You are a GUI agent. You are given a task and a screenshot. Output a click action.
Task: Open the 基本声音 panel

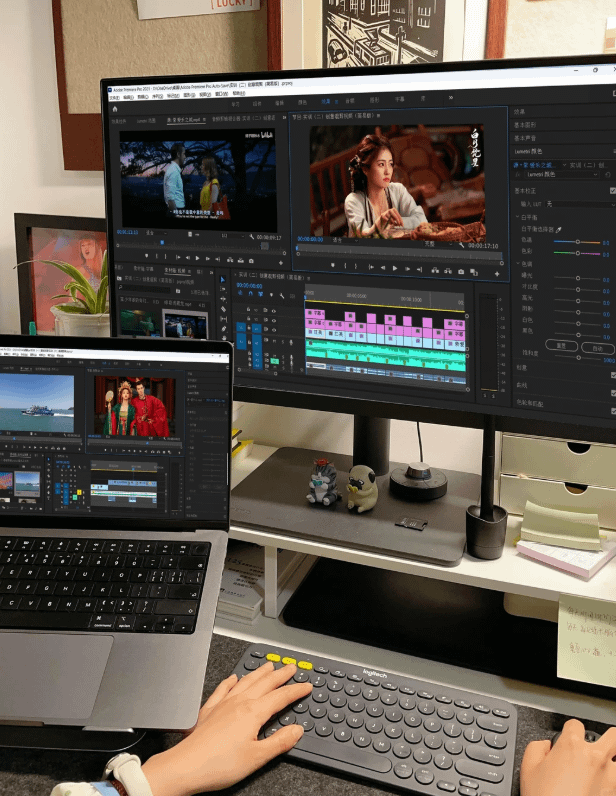(x=525, y=138)
